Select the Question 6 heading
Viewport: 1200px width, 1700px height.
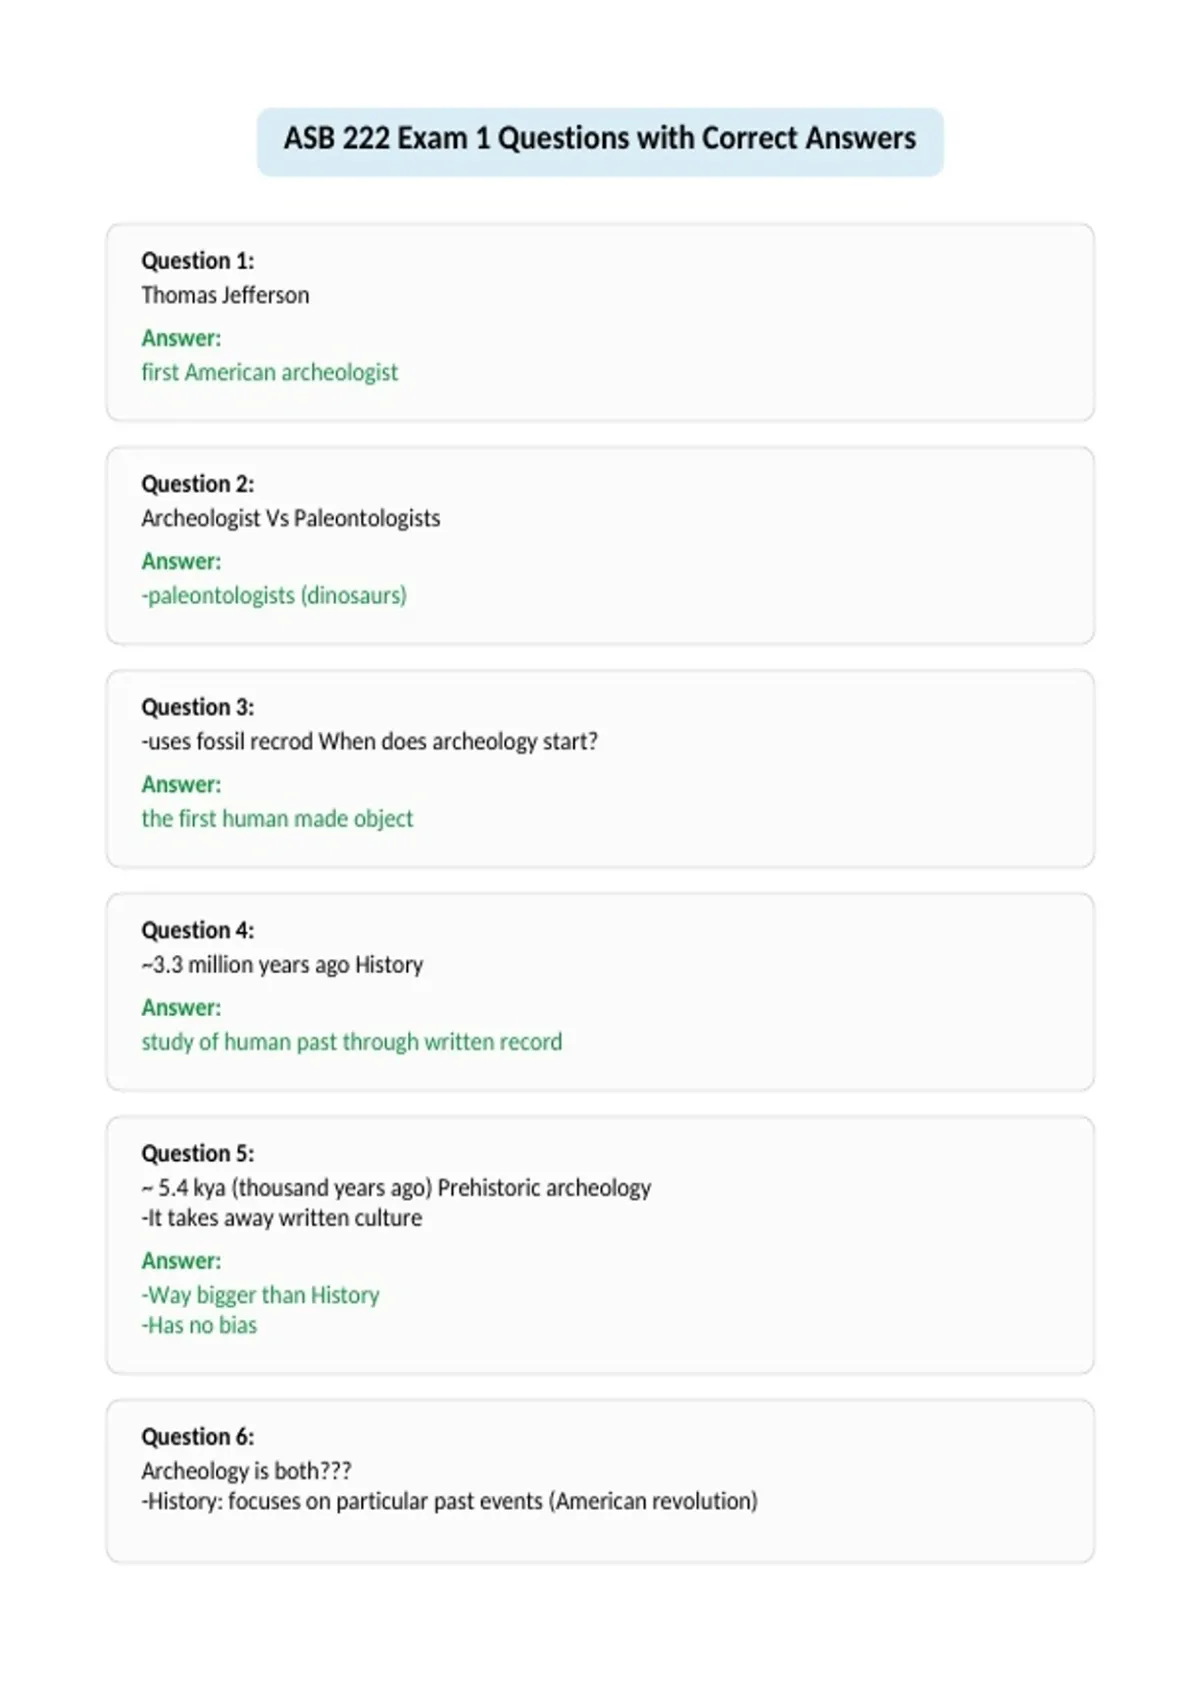198,1436
